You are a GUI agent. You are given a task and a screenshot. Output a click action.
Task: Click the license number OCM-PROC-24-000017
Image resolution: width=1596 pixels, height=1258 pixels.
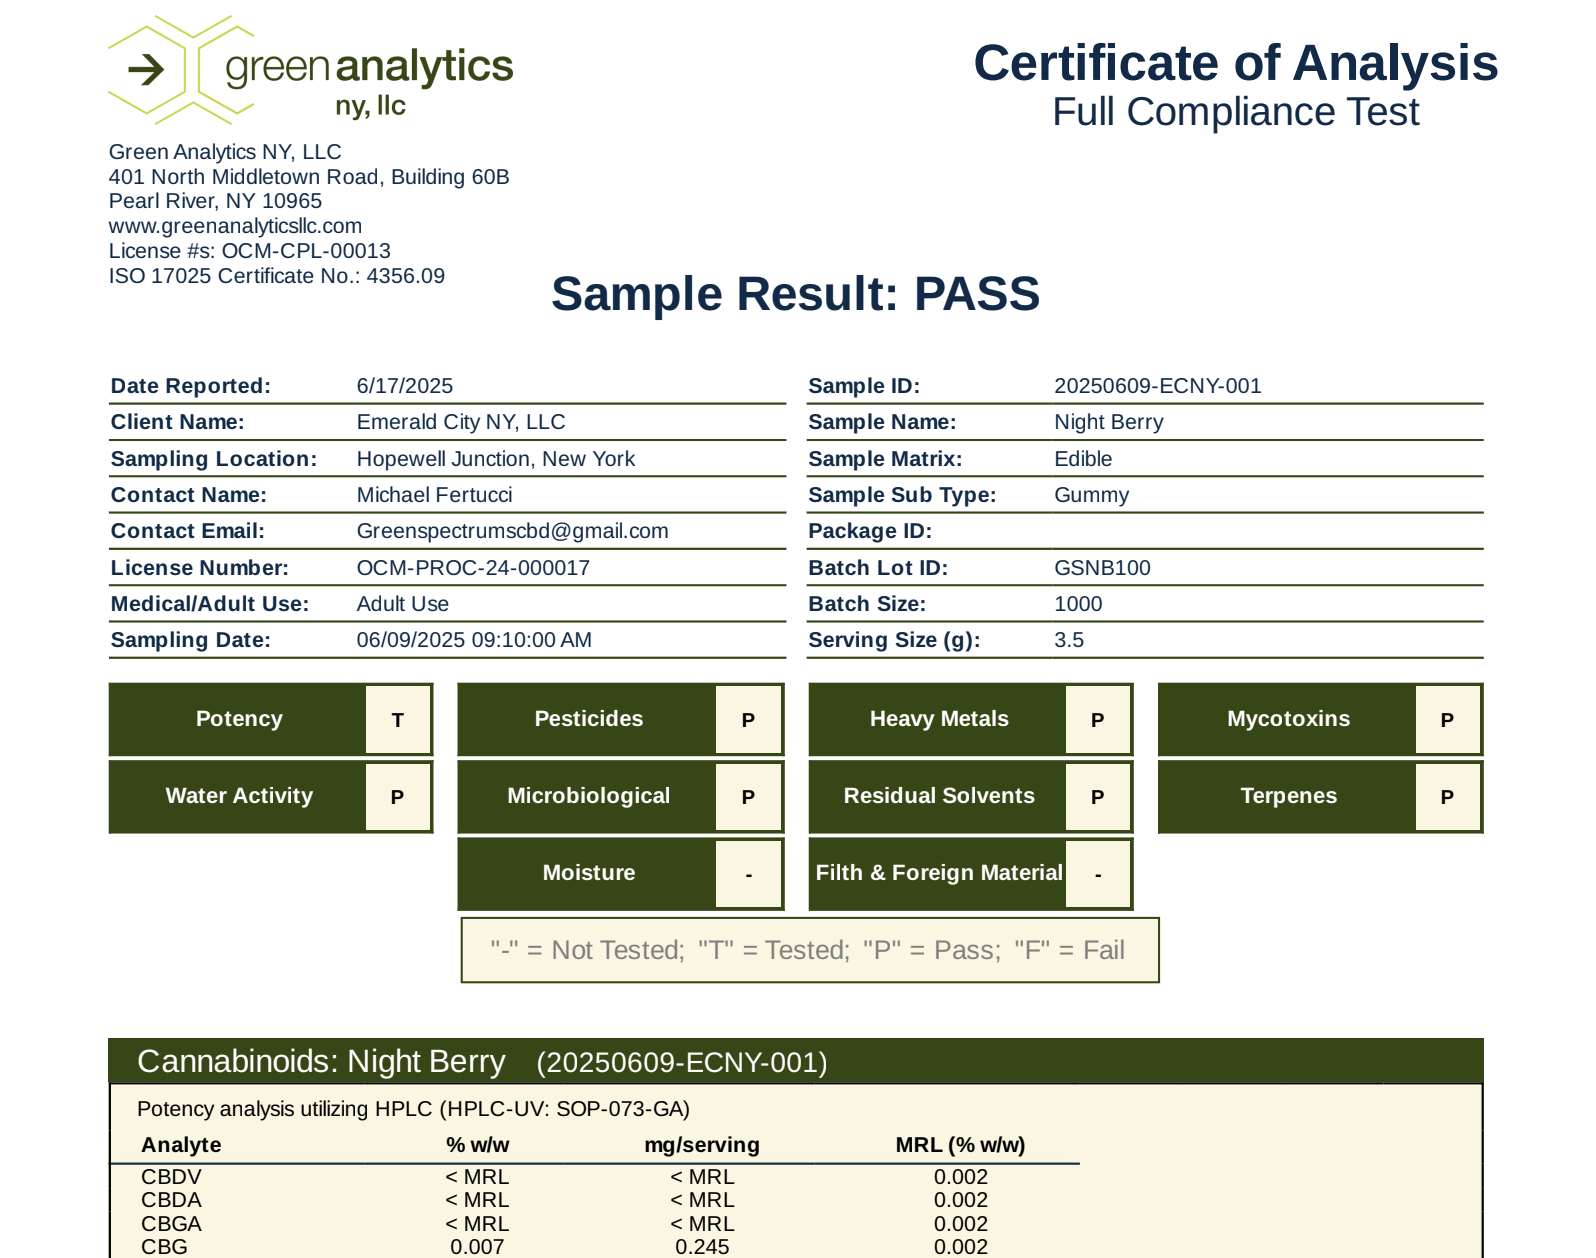pyautogui.click(x=473, y=568)
